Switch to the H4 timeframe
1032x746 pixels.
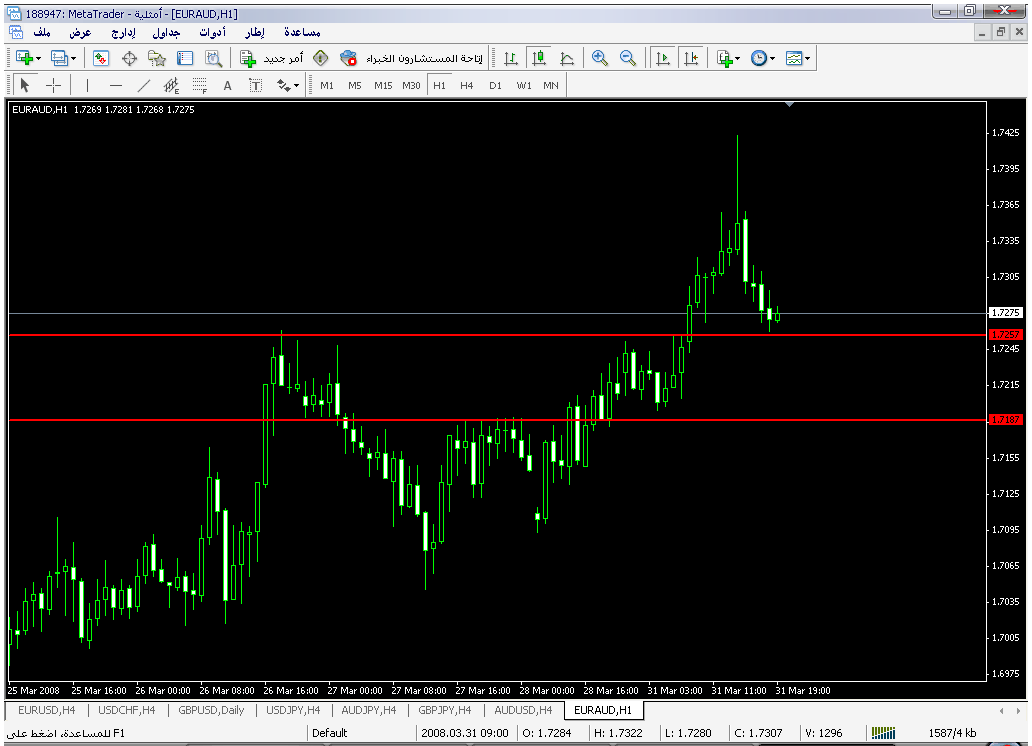coord(466,85)
